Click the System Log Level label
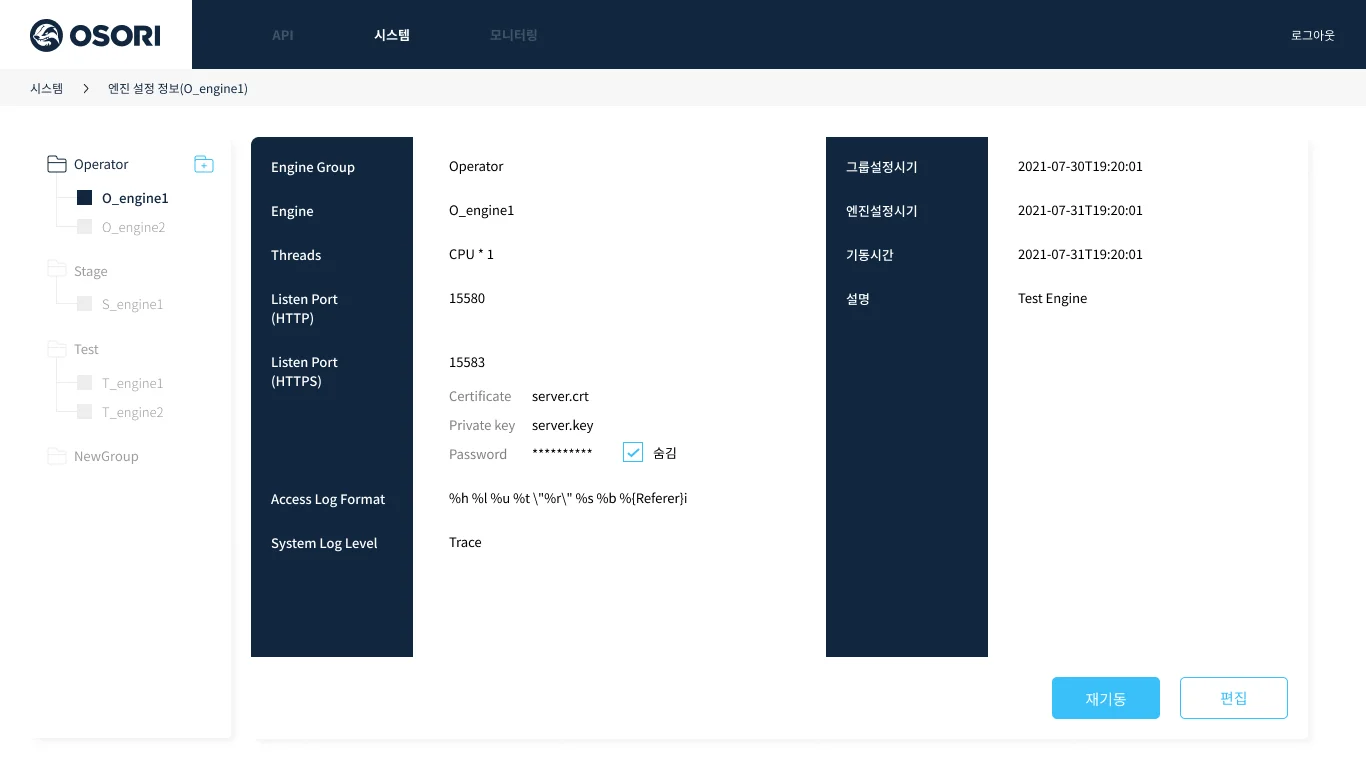1366x768 pixels. 324,543
